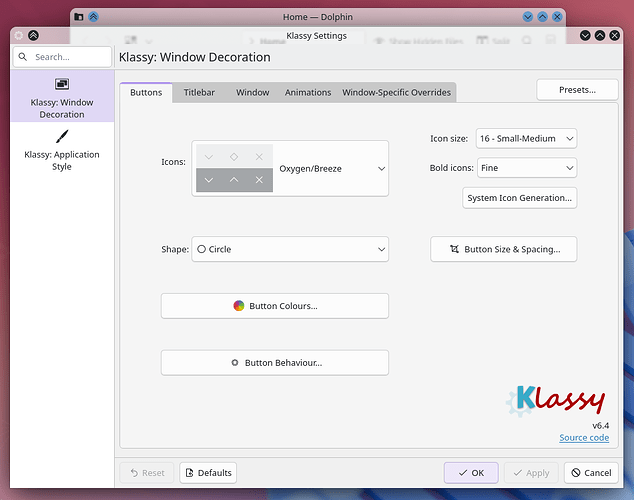Open Button Colours dialog
Image resolution: width=634 pixels, height=500 pixels.
(275, 306)
